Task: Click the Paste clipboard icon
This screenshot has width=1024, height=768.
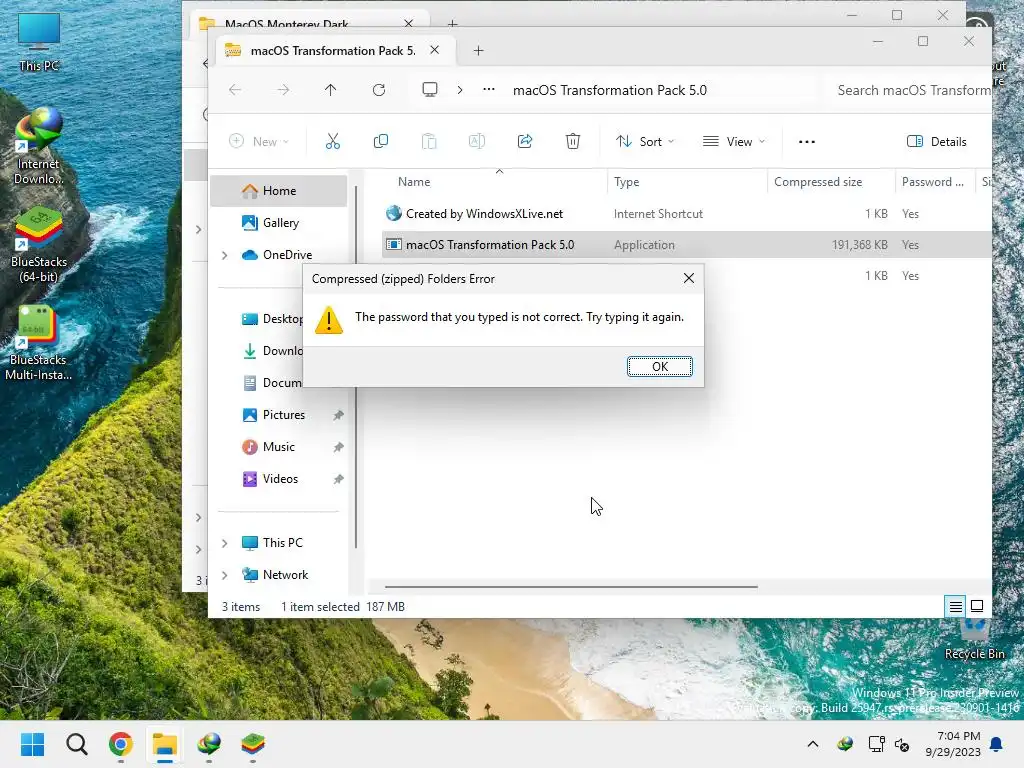Action: [x=429, y=141]
